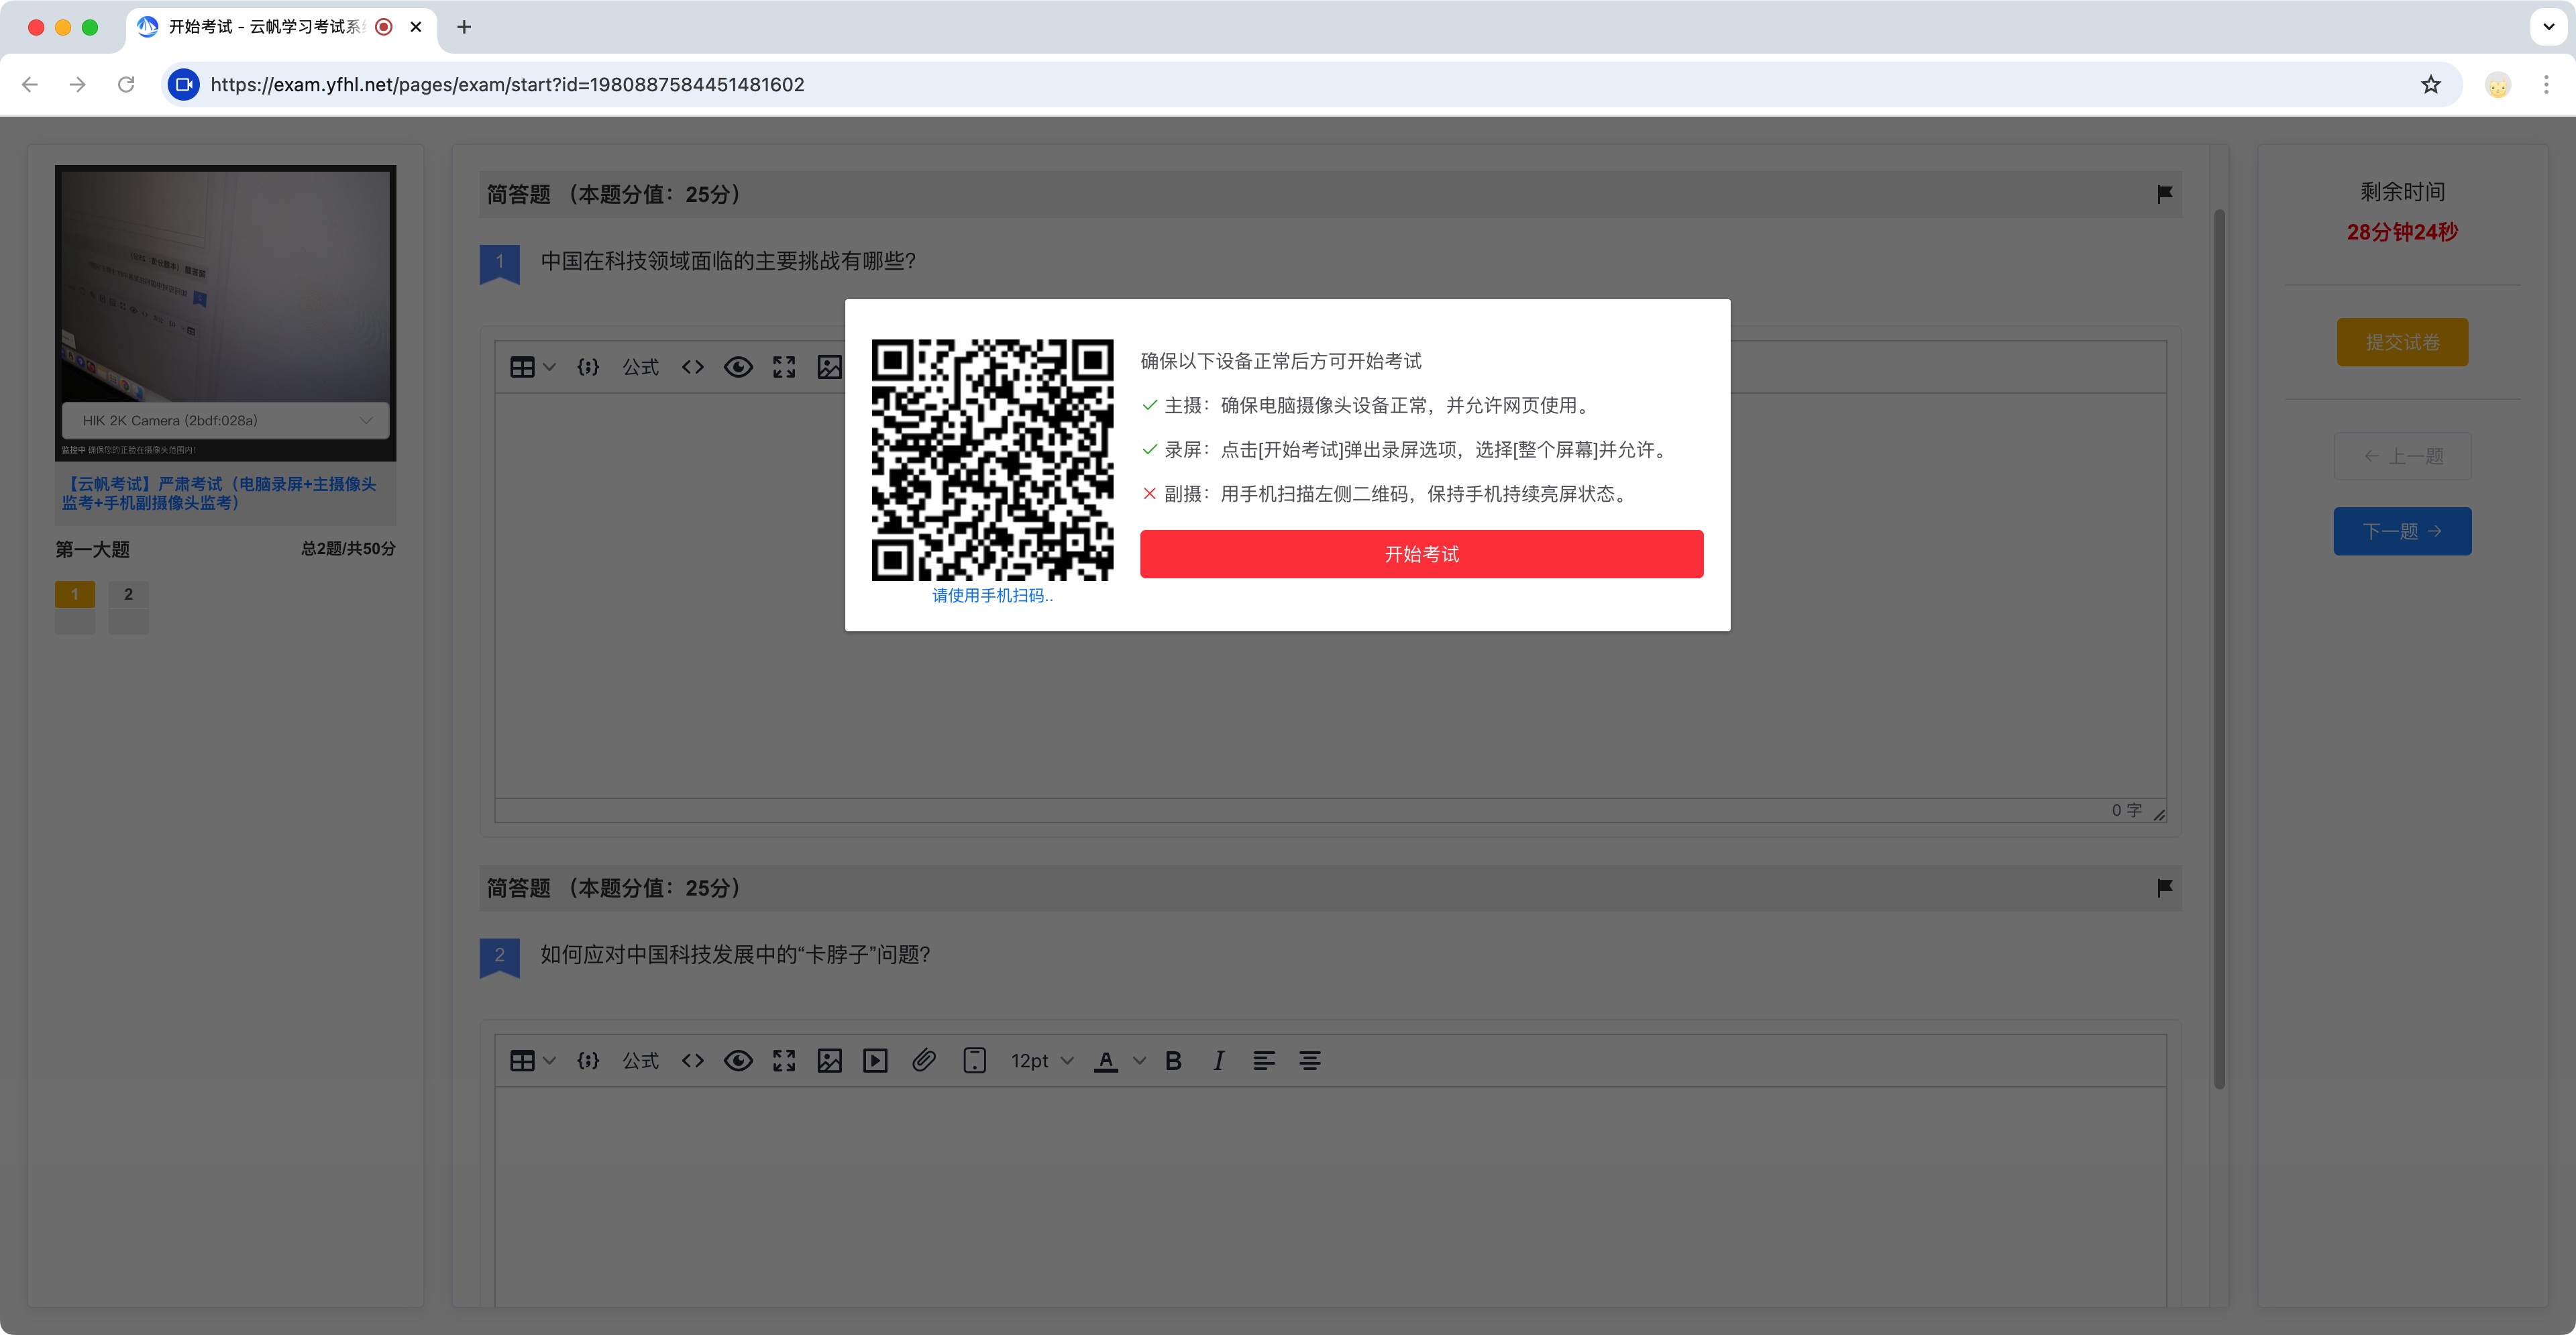This screenshot has height=1335, width=2576.
Task: Click the 下一题 next question button
Action: point(2402,531)
